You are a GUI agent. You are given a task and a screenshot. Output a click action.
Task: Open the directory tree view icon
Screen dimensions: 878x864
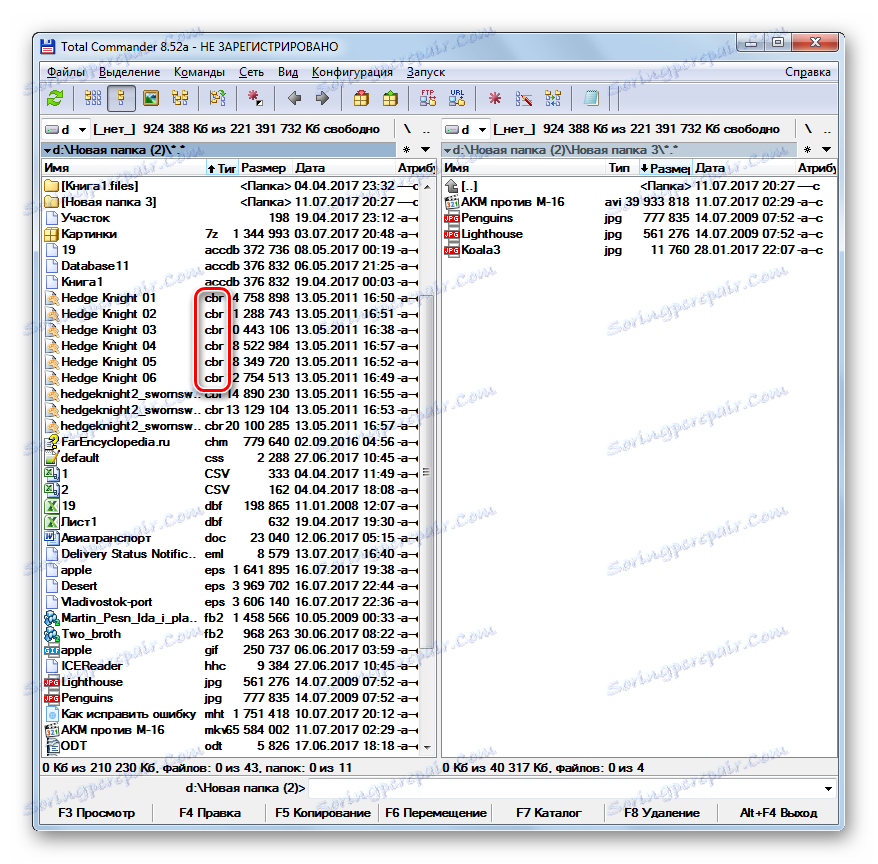180,99
